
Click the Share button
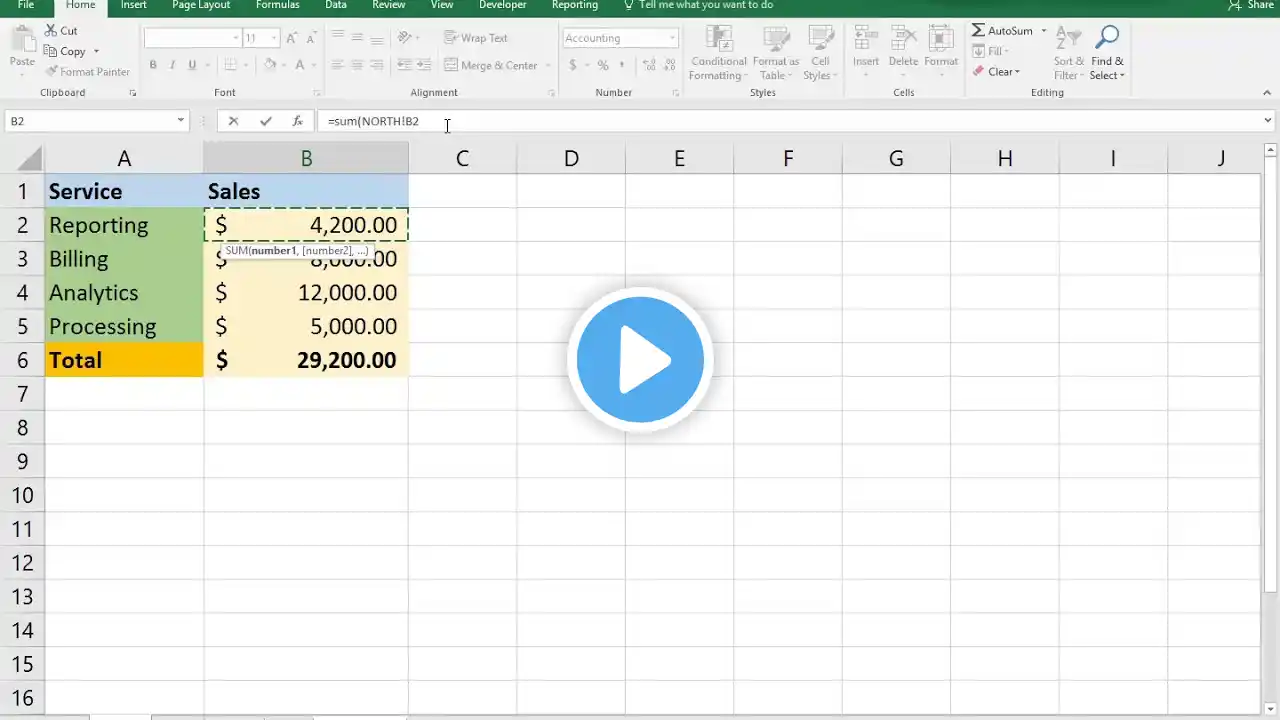[1250, 5]
